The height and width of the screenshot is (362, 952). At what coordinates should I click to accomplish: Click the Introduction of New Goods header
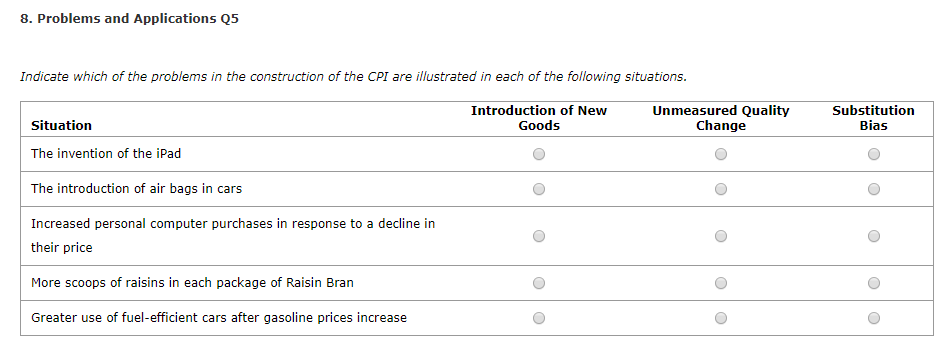click(539, 118)
